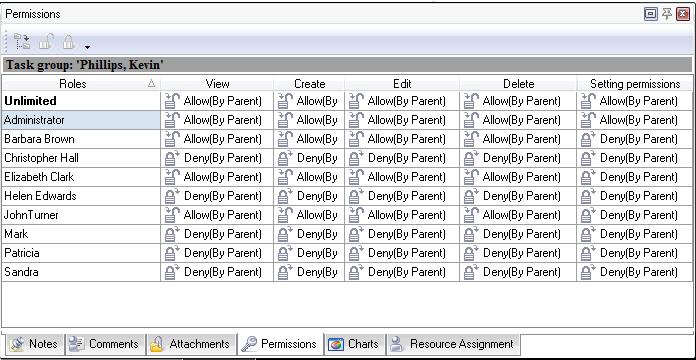696x360 pixels.
Task: Click Administrator's Setting permissions lock icon
Action: coord(589,120)
